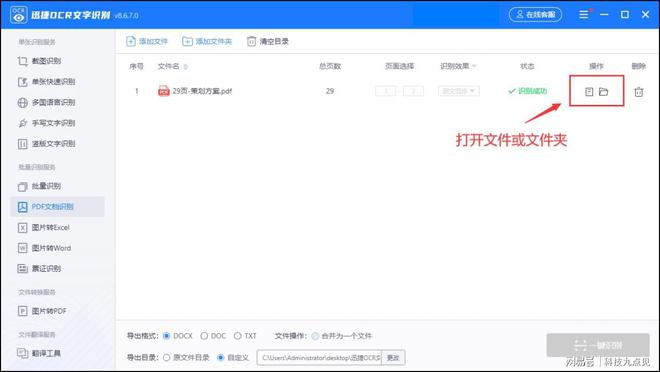Open recognition effect dropdown in file row
The width and height of the screenshot is (660, 372).
point(459,91)
